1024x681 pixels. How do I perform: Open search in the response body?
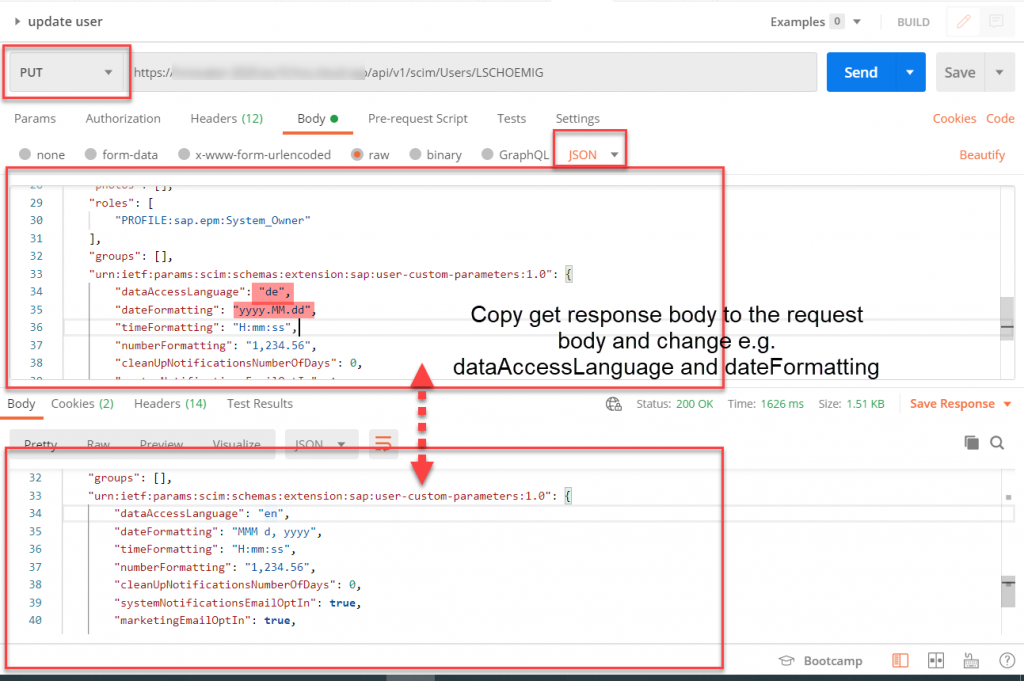pos(997,443)
